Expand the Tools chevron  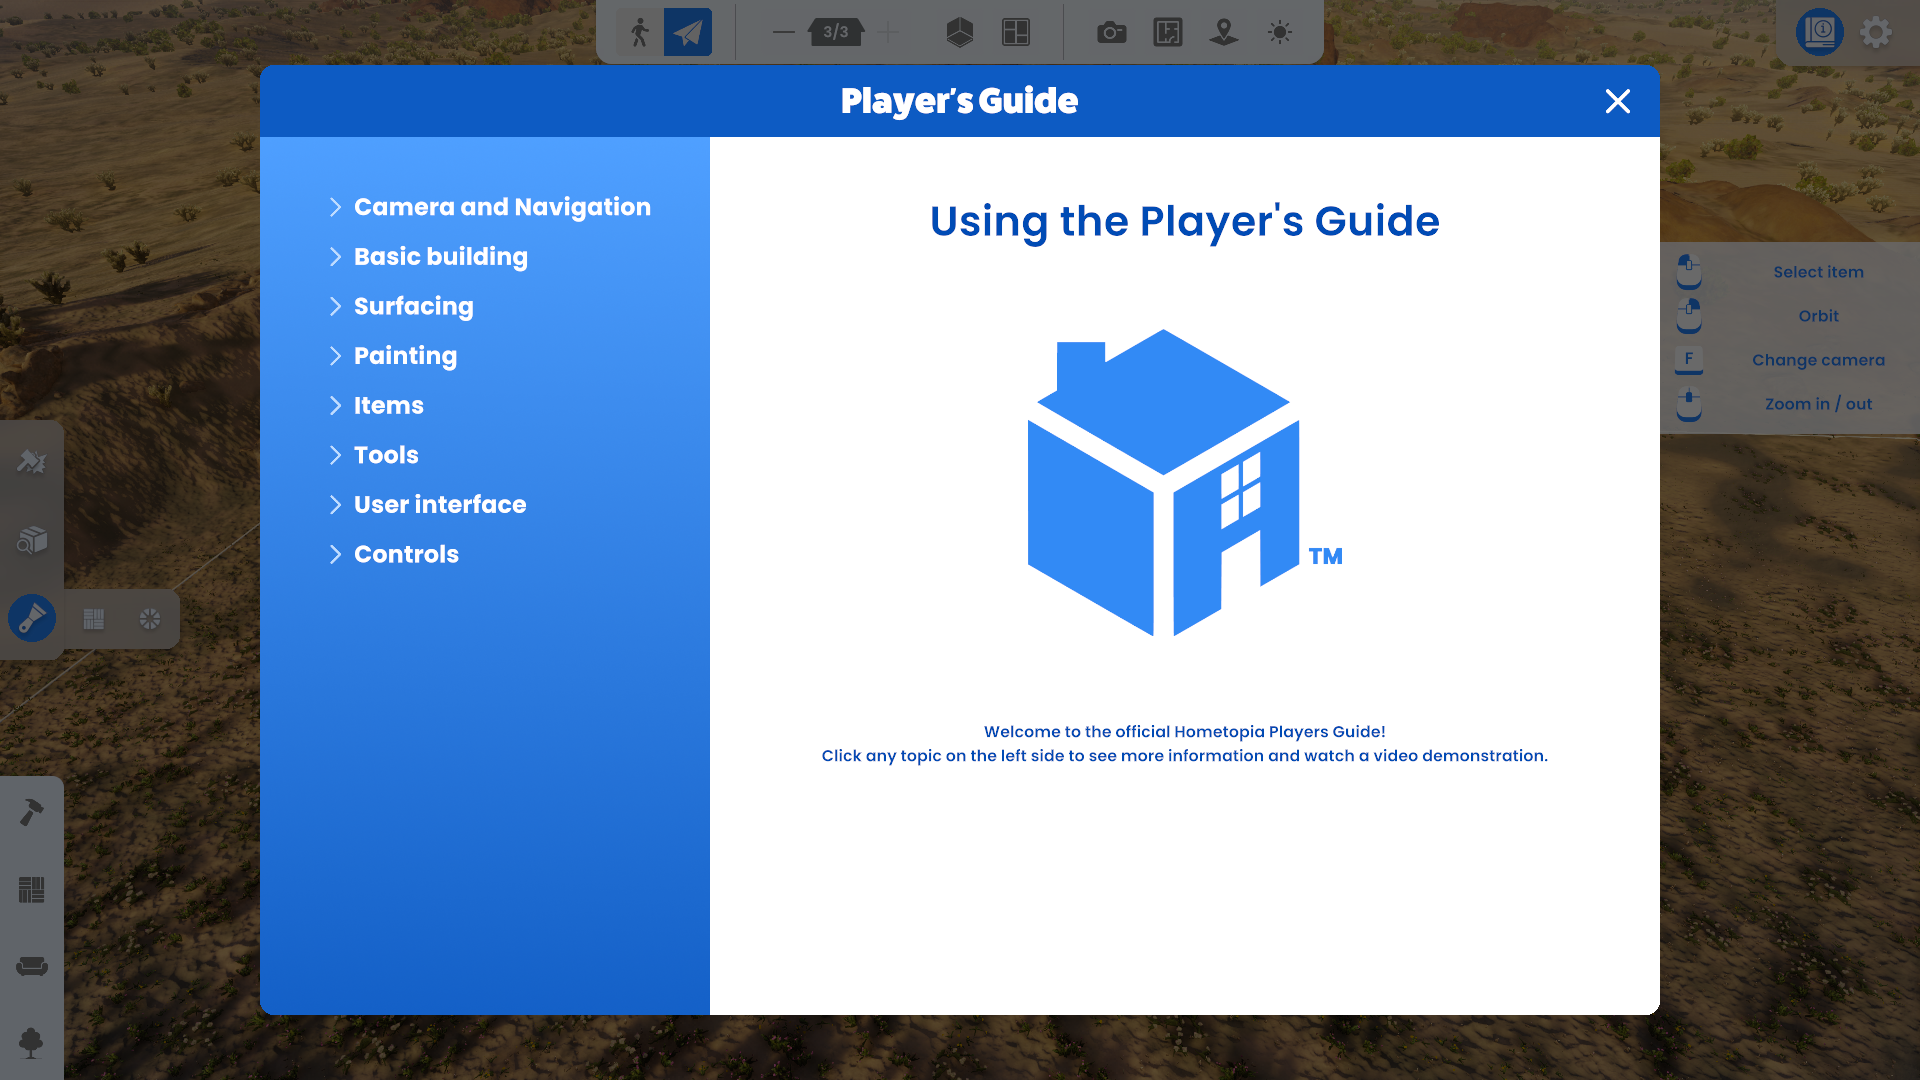(x=335, y=455)
